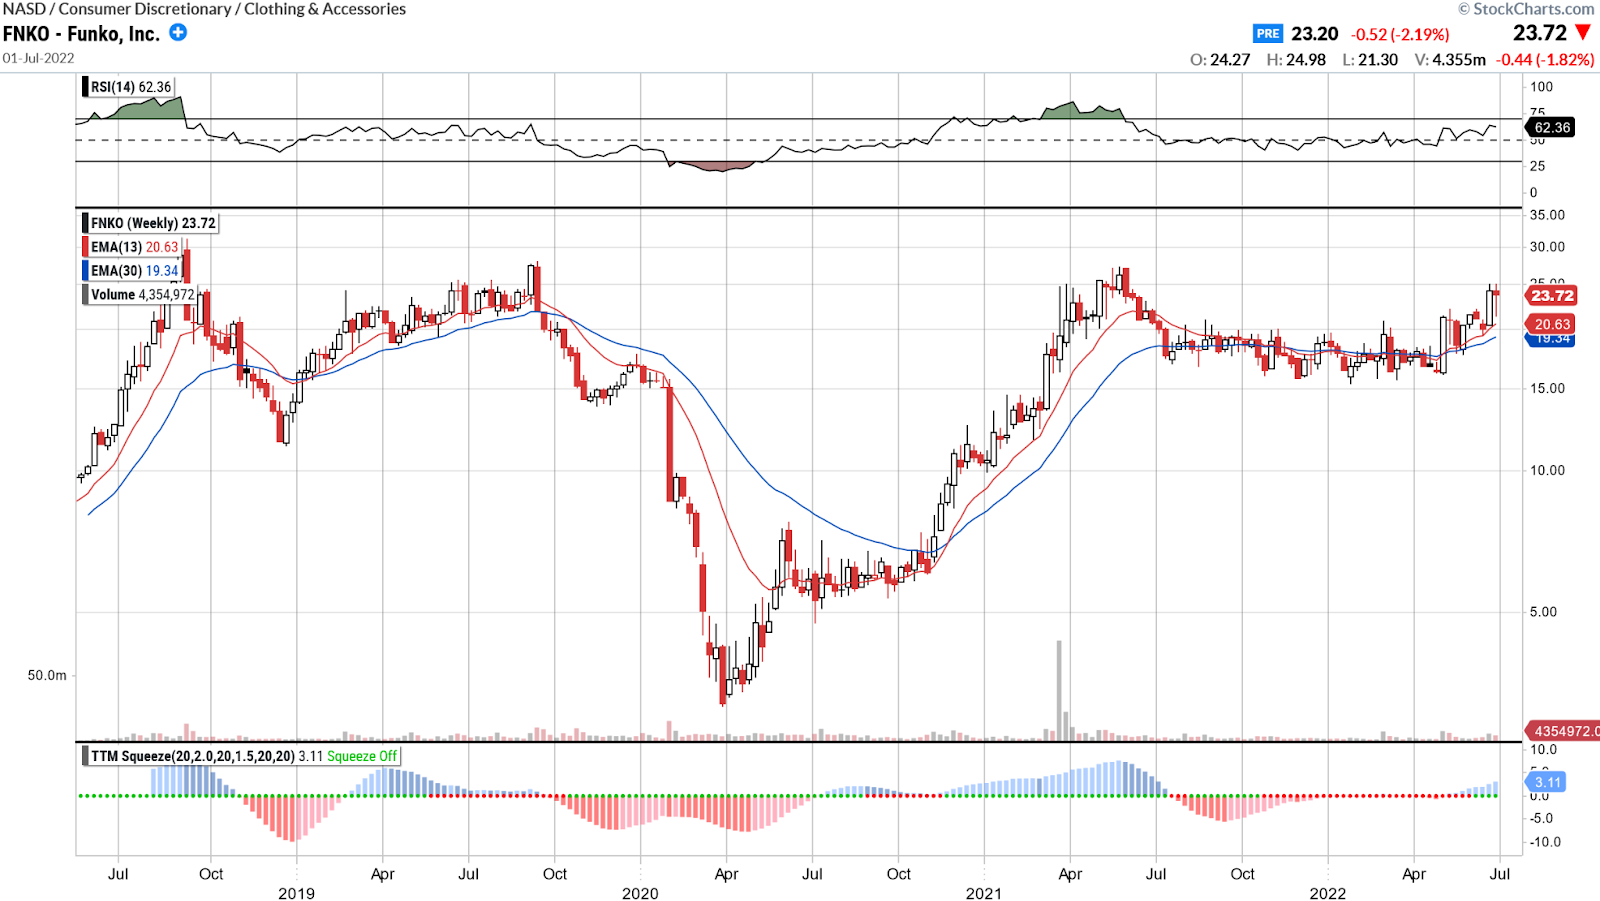Click the 62.36 RSI value tag on axis
Screen dimensions: 1600x901
pyautogui.click(x=1550, y=127)
